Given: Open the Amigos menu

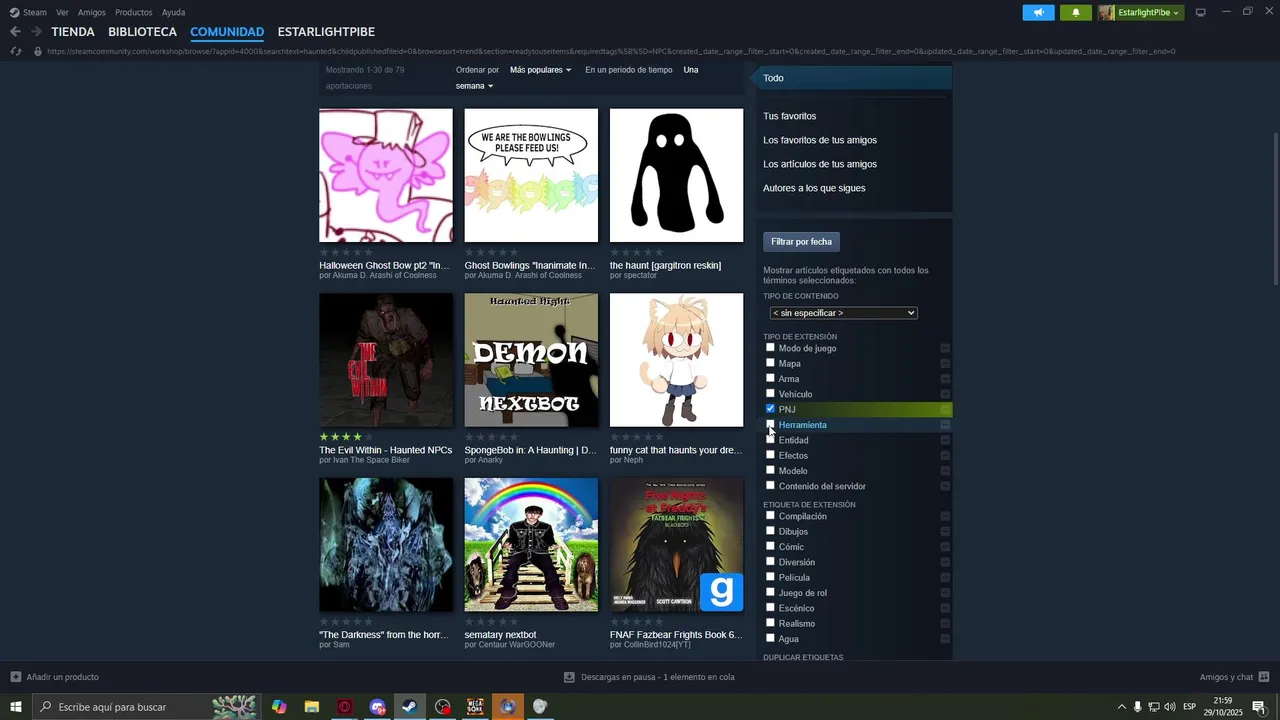Looking at the screenshot, I should 92,12.
